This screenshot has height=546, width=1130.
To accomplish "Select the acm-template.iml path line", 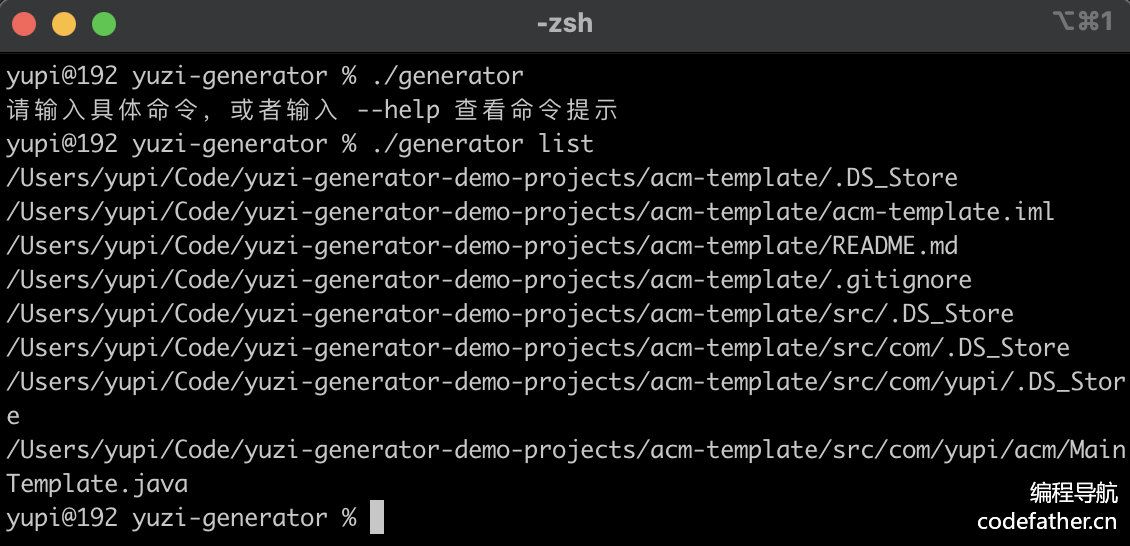I will (530, 212).
